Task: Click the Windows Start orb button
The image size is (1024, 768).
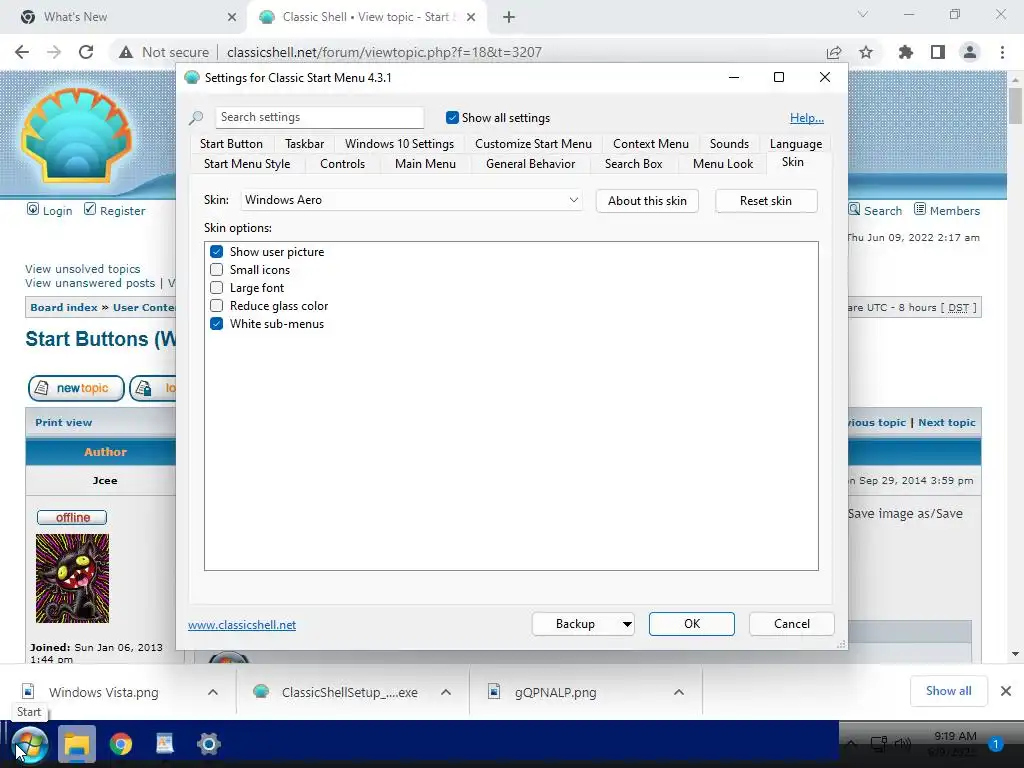Action: (x=30, y=744)
